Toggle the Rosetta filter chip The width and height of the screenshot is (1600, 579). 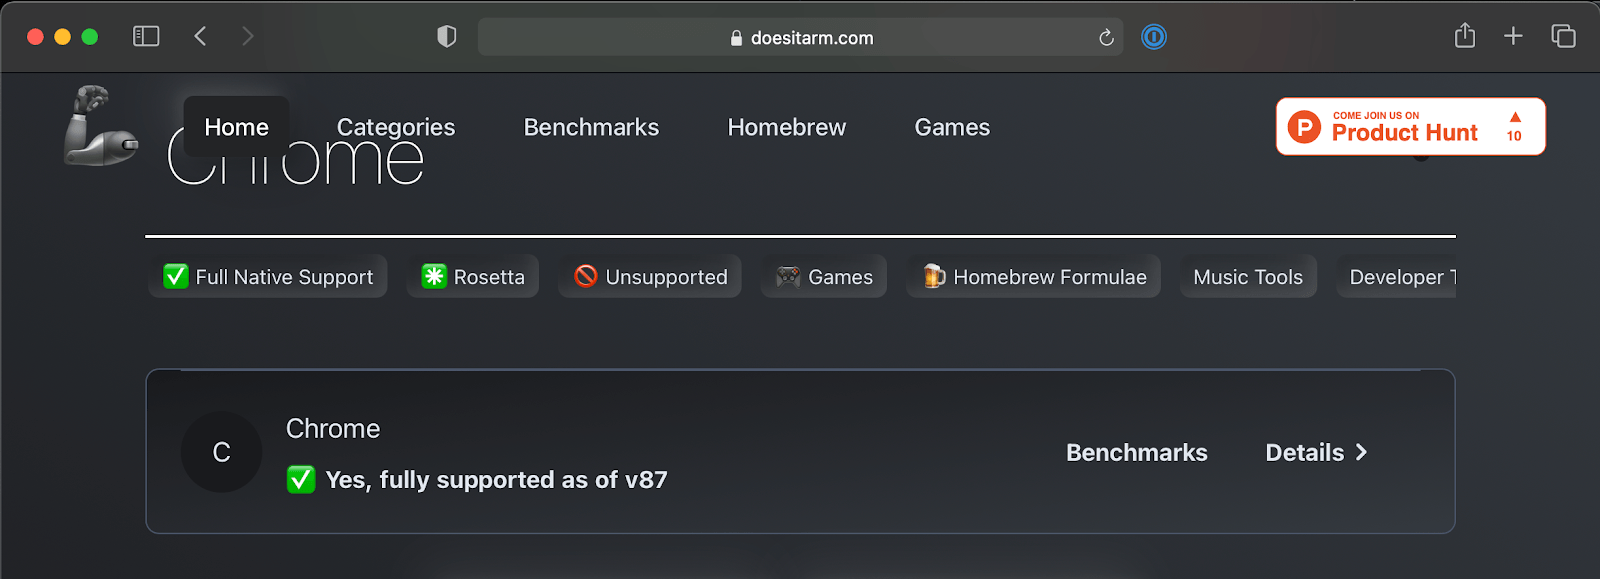[473, 277]
